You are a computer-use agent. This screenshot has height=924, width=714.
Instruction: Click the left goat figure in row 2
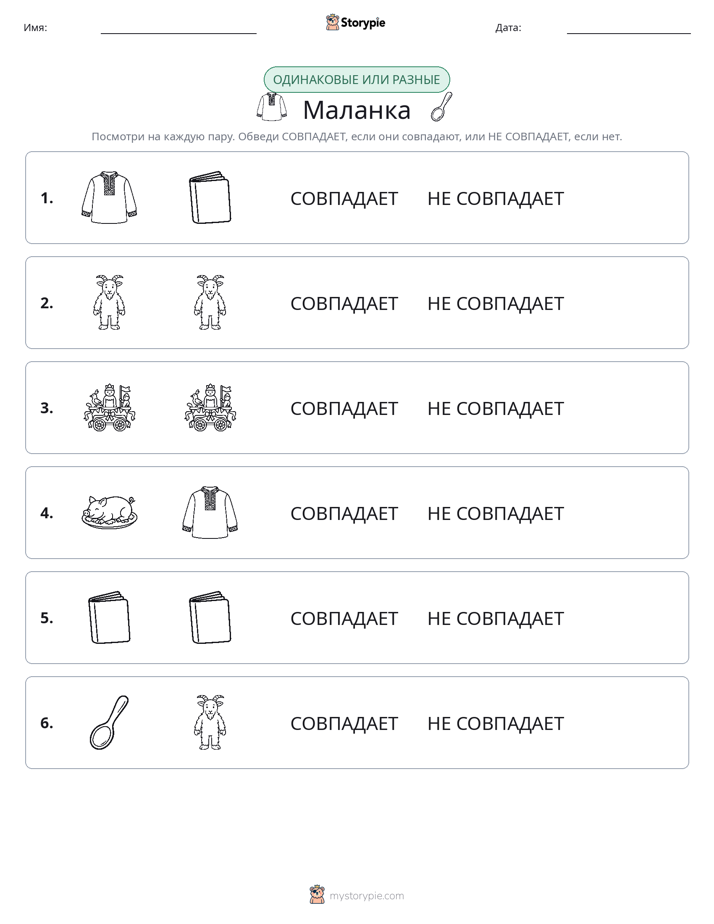(x=110, y=302)
